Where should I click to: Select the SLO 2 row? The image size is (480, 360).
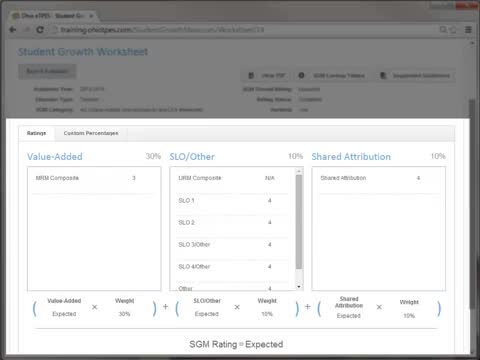click(x=232, y=222)
